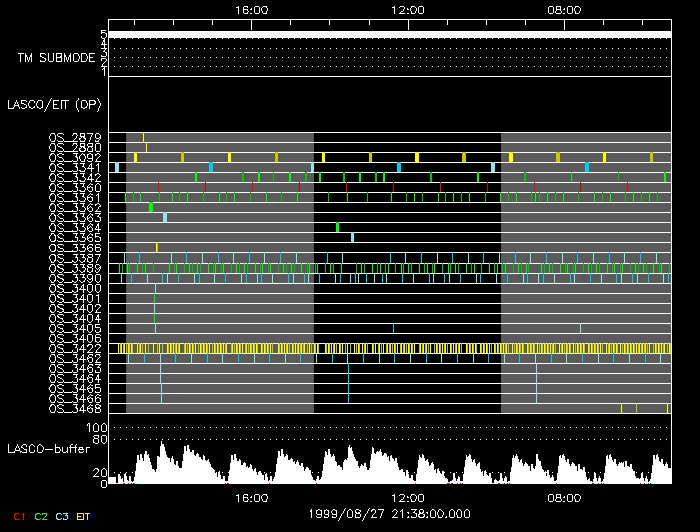This screenshot has width=700, height=532.
Task: Select the green marker in the OS_3364 row
Action: 337,227
